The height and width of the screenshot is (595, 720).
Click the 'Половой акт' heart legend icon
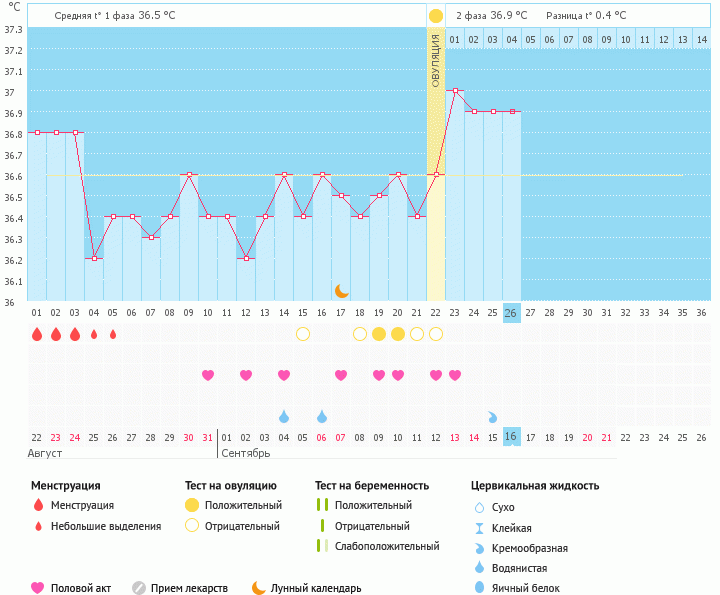[x=39, y=588]
